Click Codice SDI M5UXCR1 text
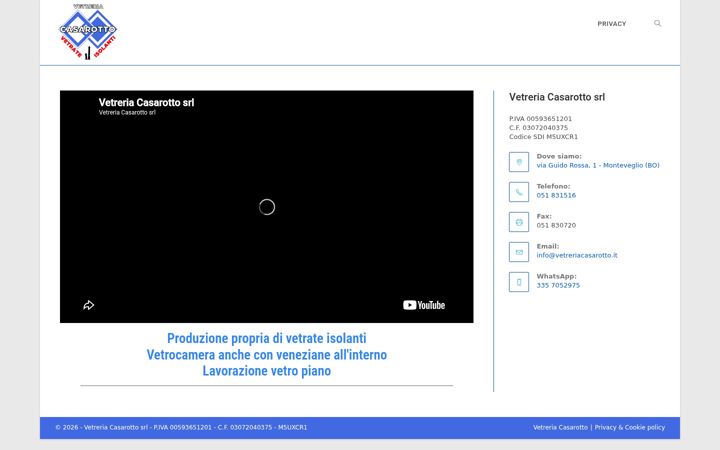720x450 pixels. point(543,137)
